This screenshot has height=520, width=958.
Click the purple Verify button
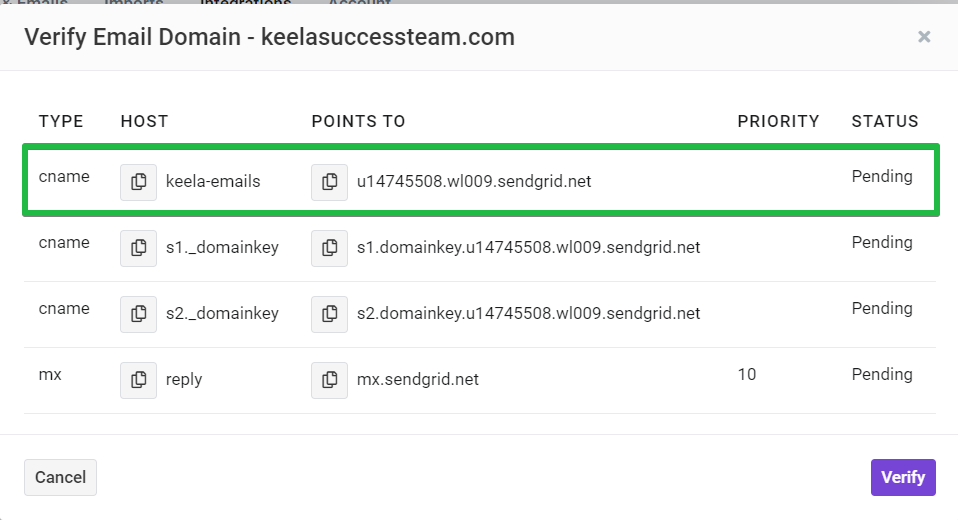903,477
